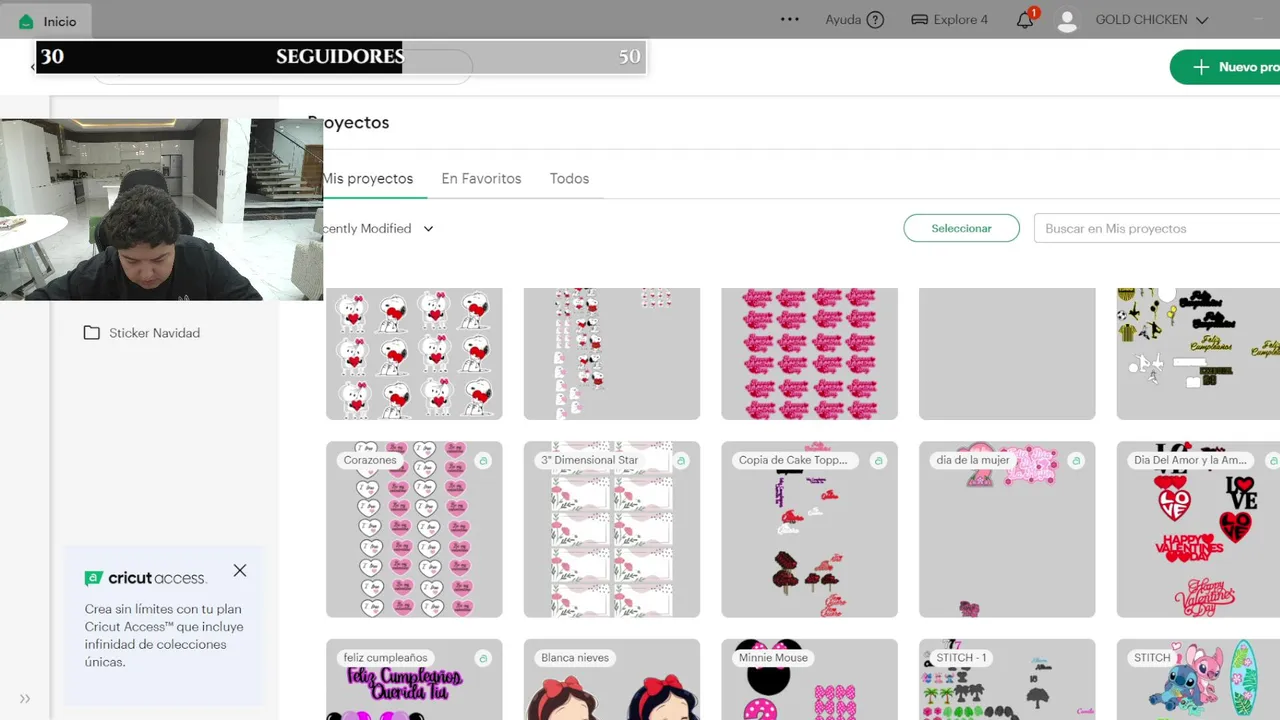Image resolution: width=1280 pixels, height=720 pixels.
Task: Open the Snoopy hearts project thumbnail
Action: coord(414,354)
